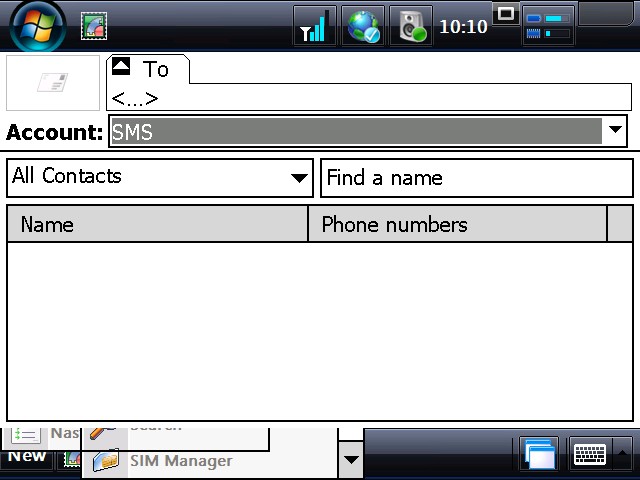Click the small window icon beside the clock
The image size is (640, 480).
506,14
